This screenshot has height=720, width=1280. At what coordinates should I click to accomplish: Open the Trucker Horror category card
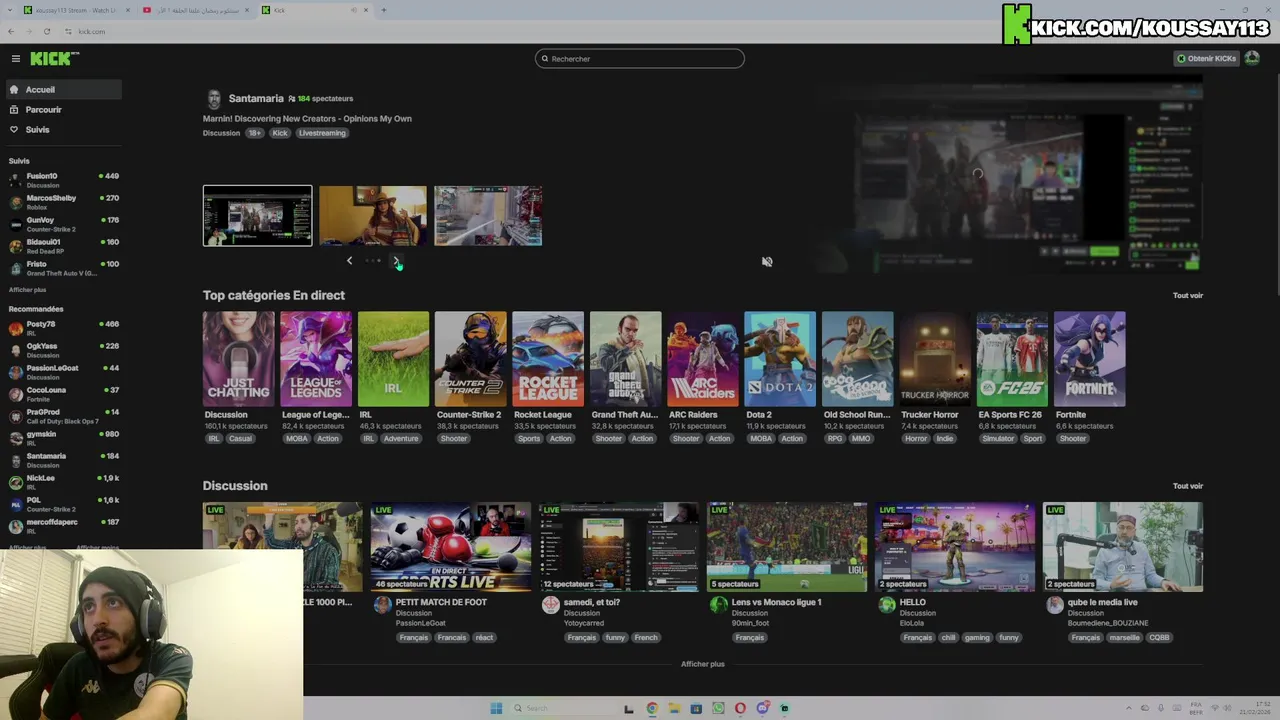point(935,359)
